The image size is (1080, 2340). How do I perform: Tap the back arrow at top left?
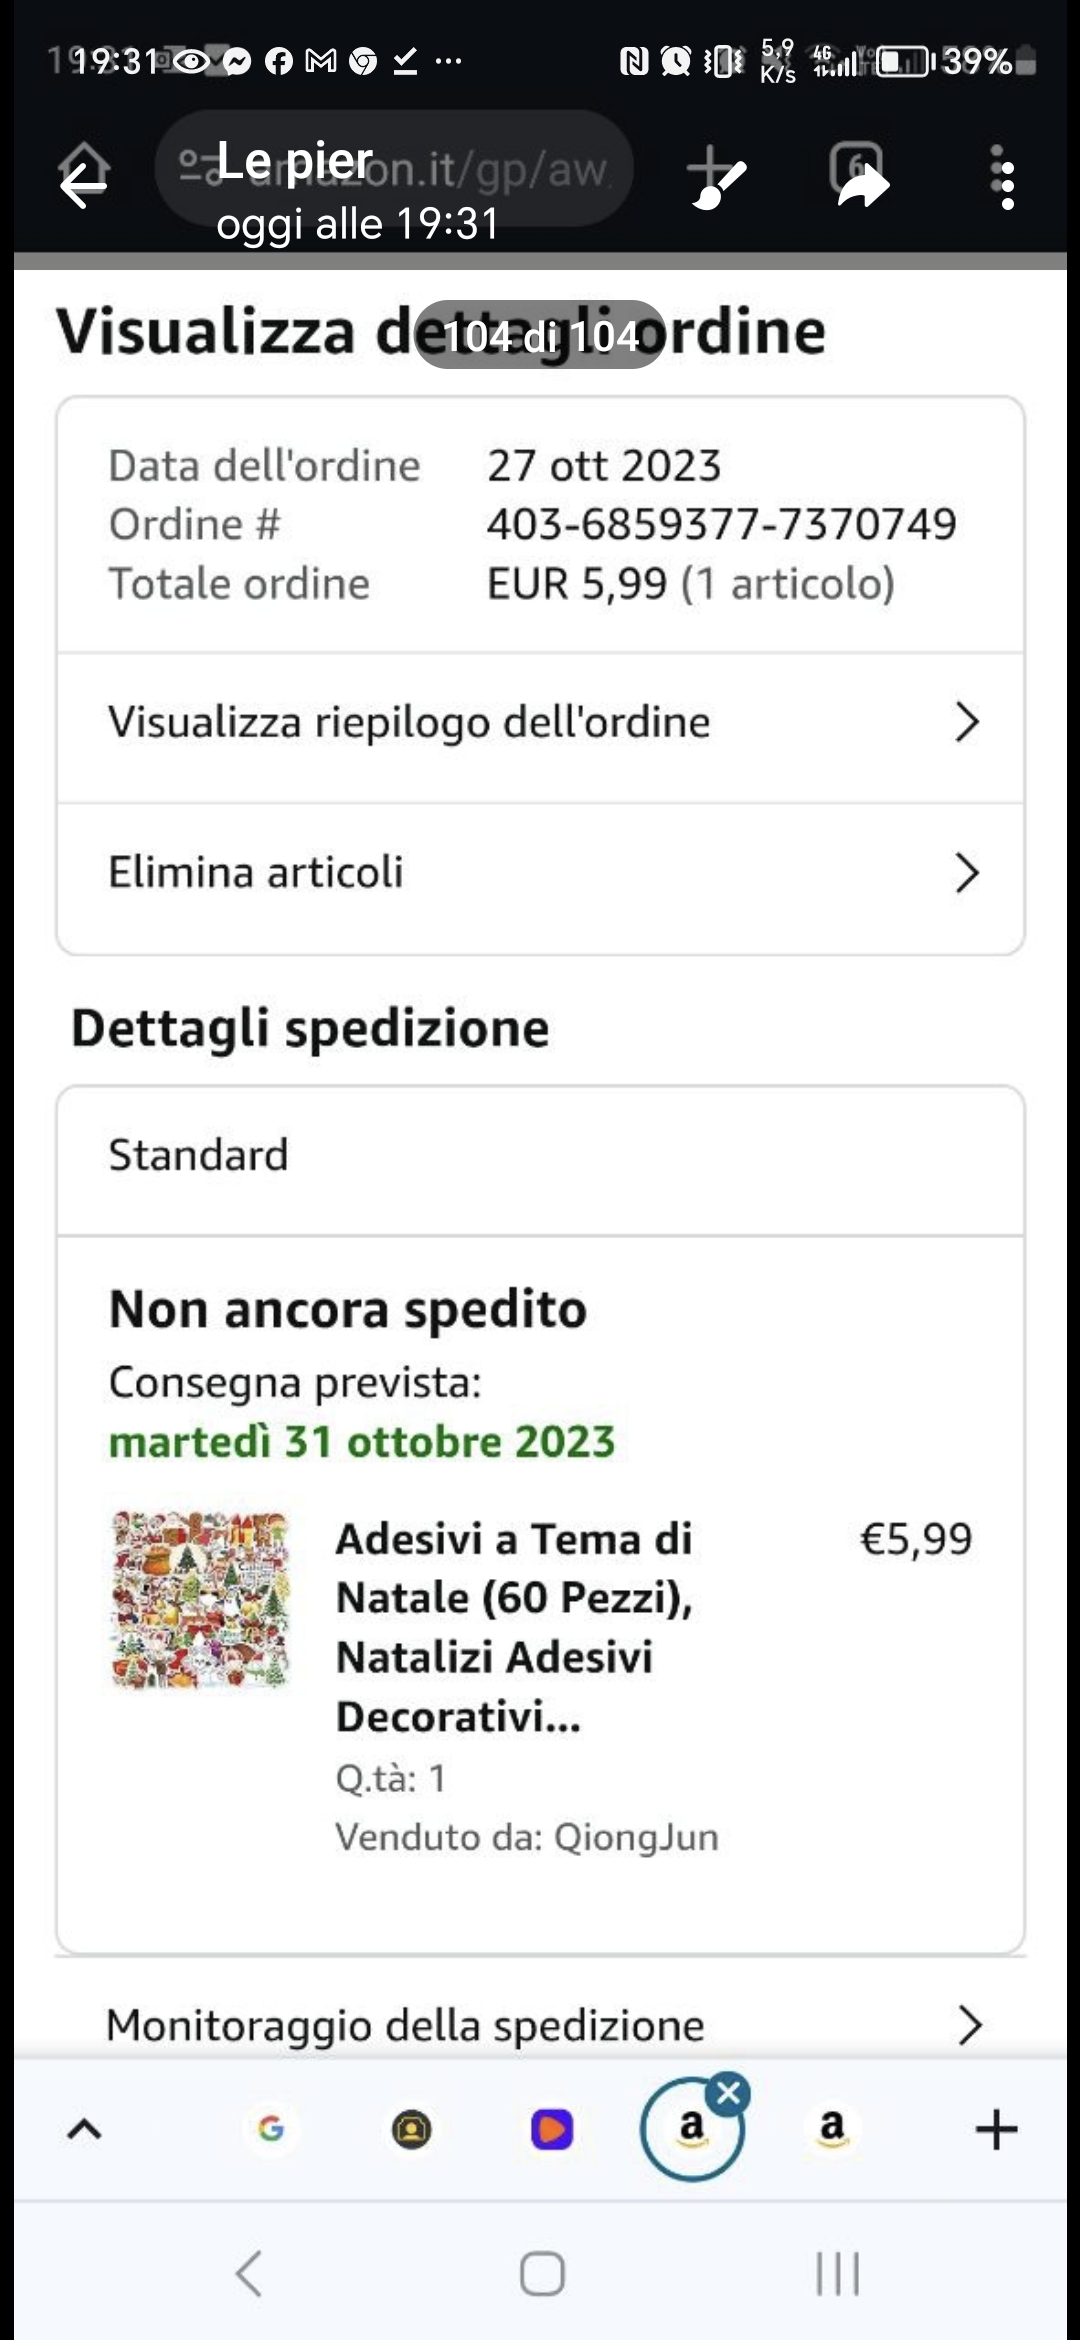click(84, 184)
